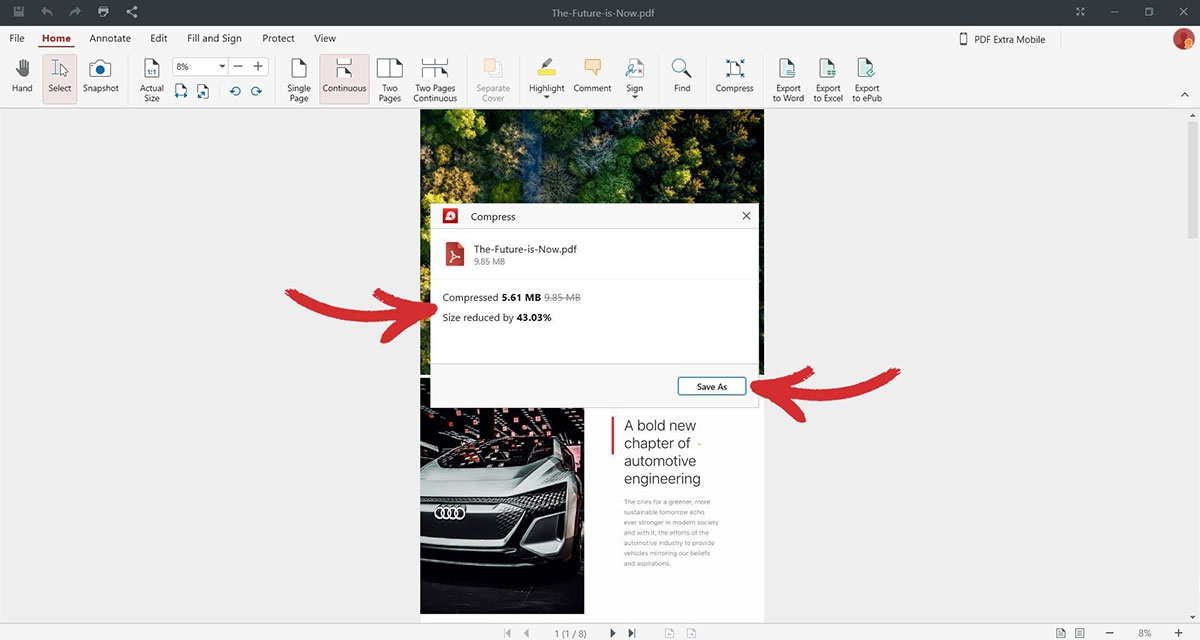Set zoom to Actual Size
The image size is (1200, 640).
point(152,80)
